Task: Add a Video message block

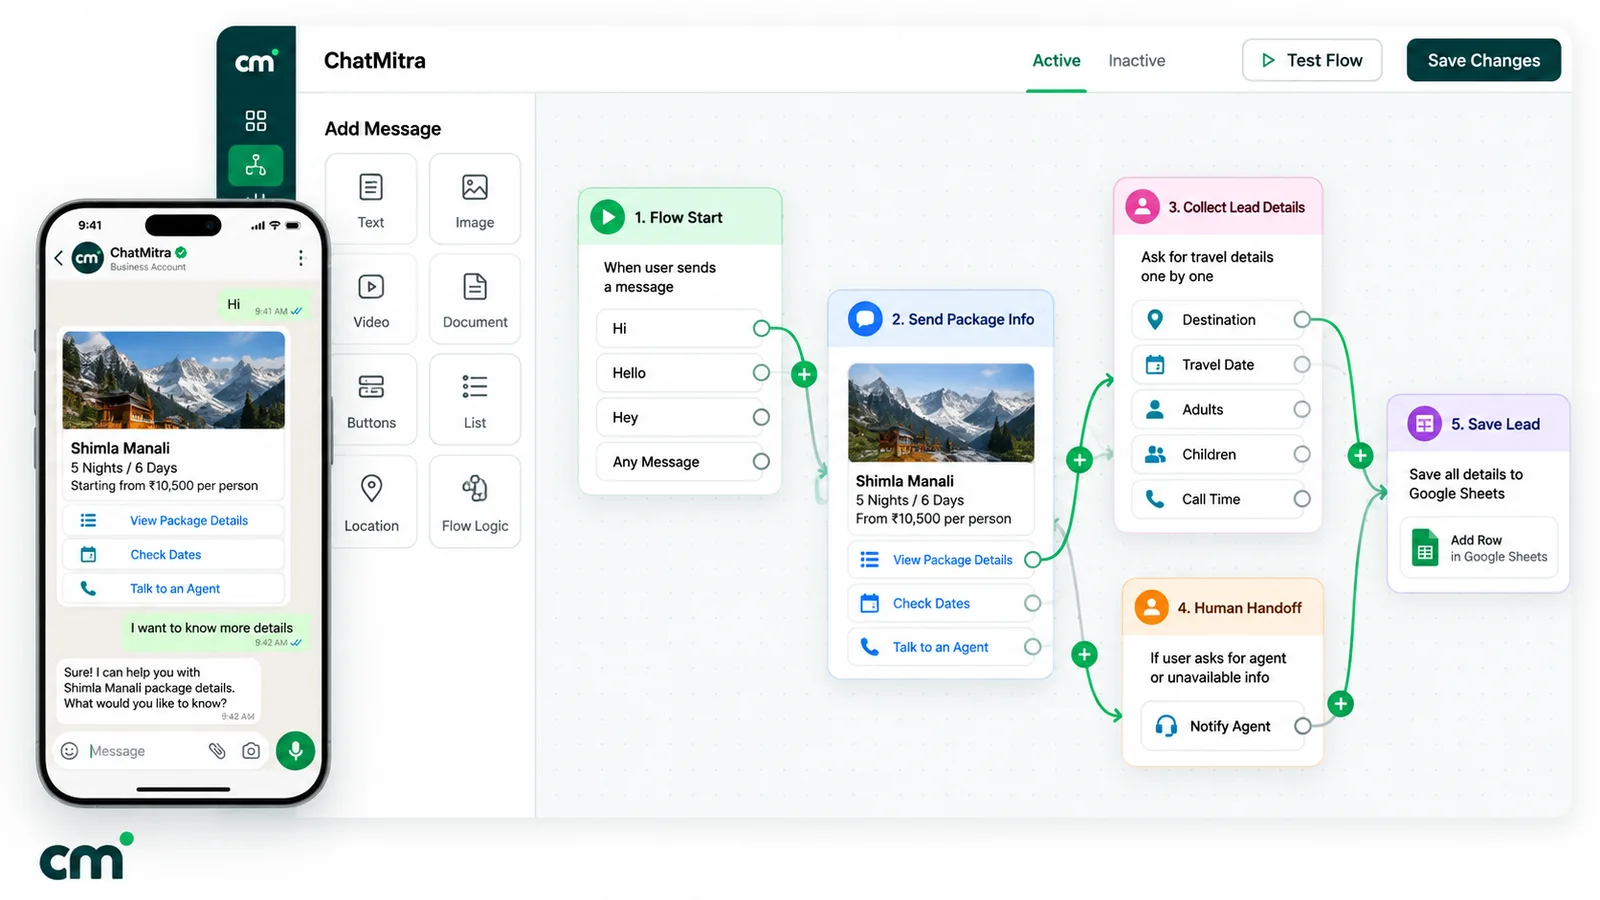Action: (x=371, y=299)
